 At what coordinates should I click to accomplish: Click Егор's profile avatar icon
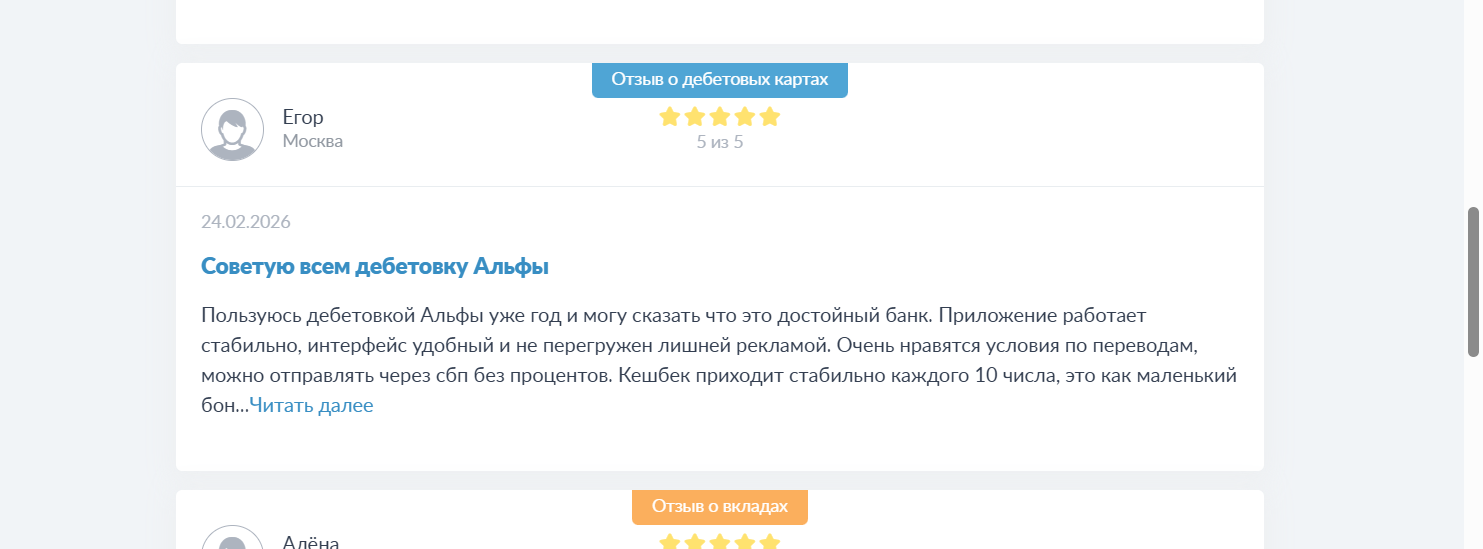(x=233, y=130)
